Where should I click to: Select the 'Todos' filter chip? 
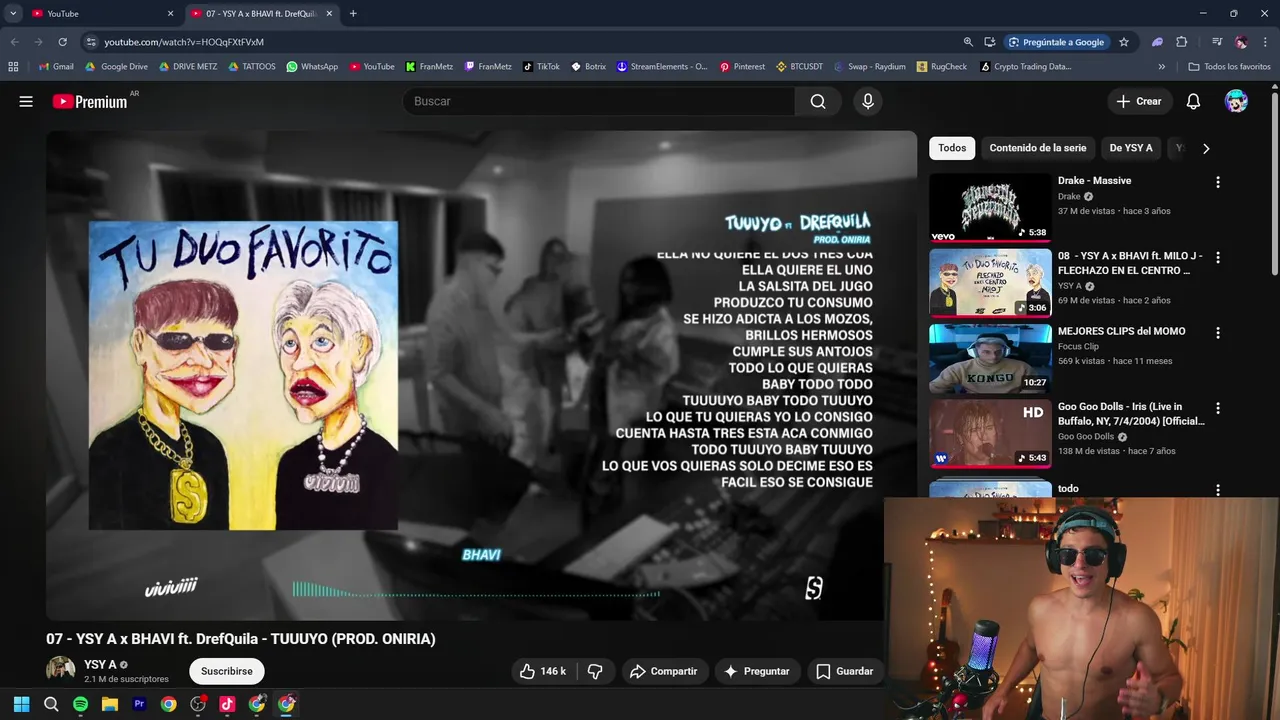(952, 148)
